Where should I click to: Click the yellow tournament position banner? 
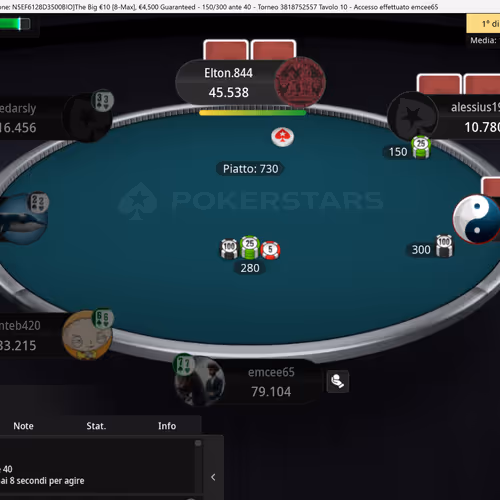[483, 23]
